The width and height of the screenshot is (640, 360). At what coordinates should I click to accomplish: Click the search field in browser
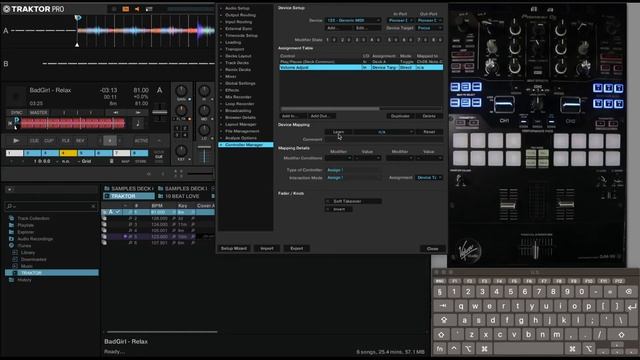(51, 206)
